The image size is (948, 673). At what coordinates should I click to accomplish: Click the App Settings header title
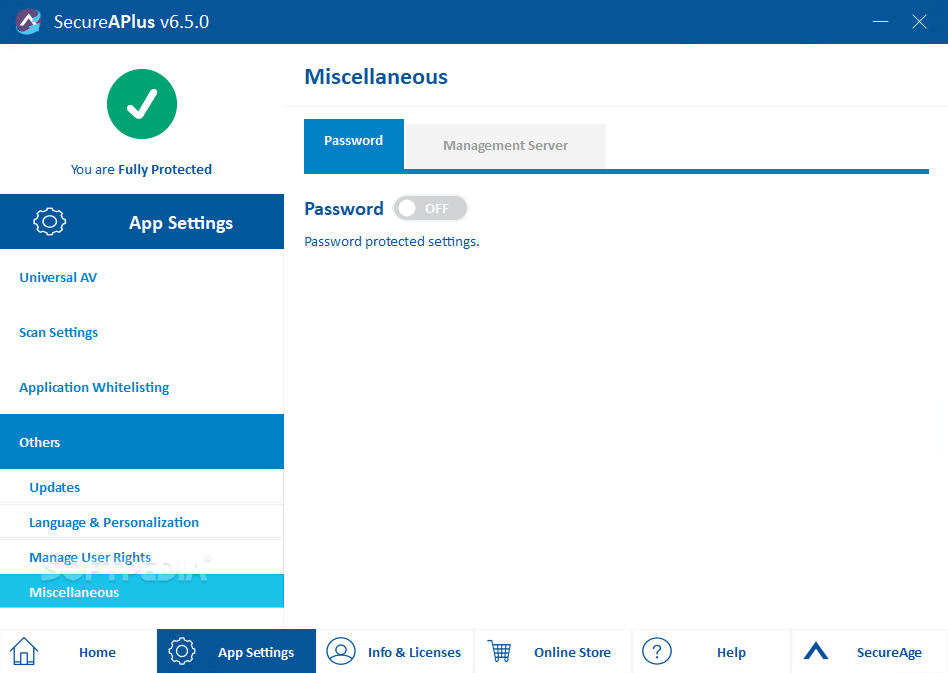click(x=181, y=223)
